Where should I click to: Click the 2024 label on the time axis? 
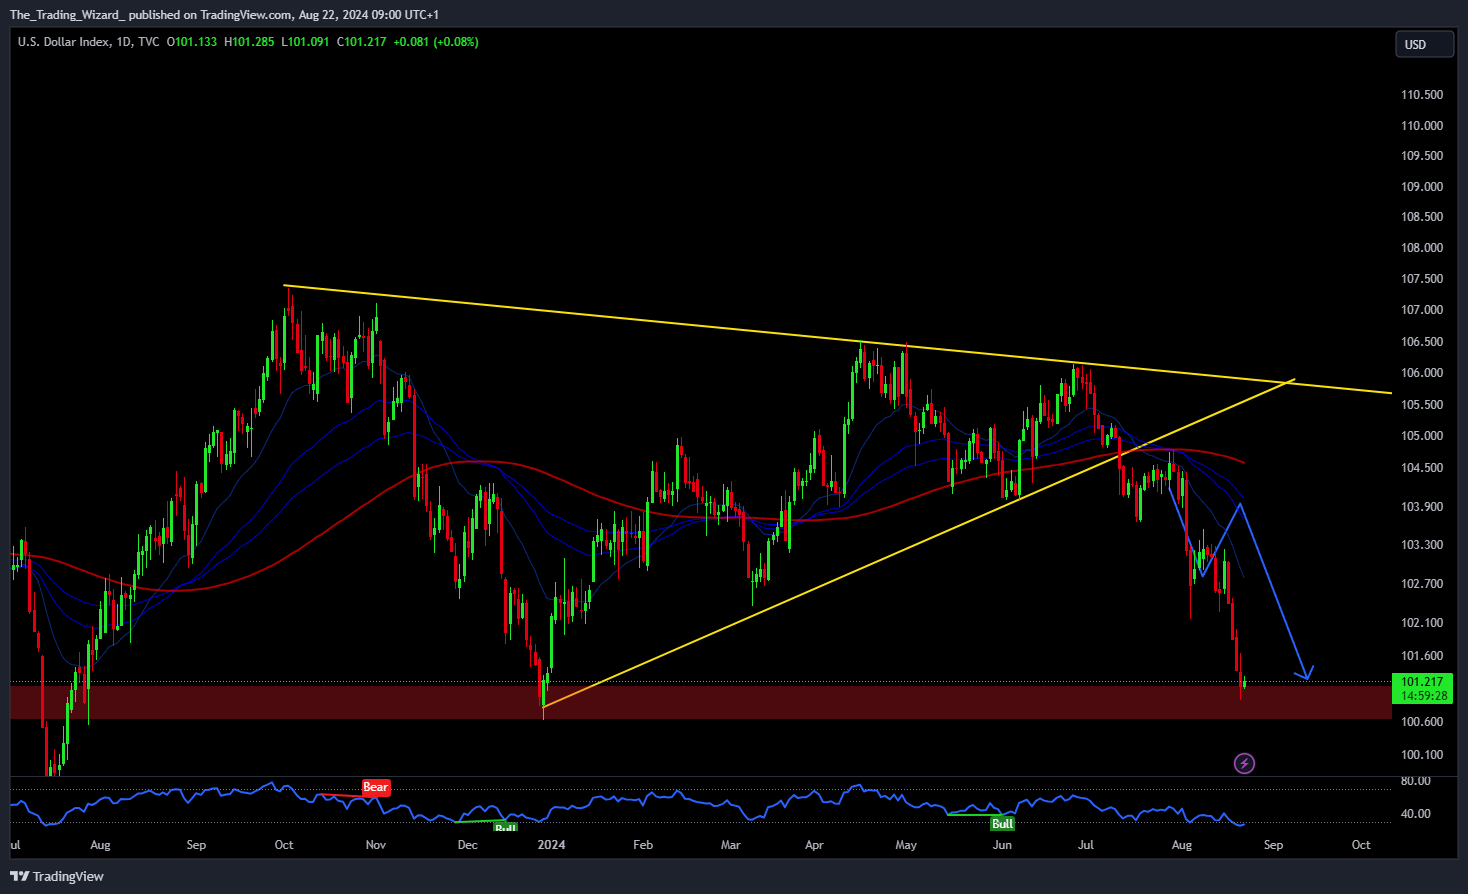(x=551, y=845)
